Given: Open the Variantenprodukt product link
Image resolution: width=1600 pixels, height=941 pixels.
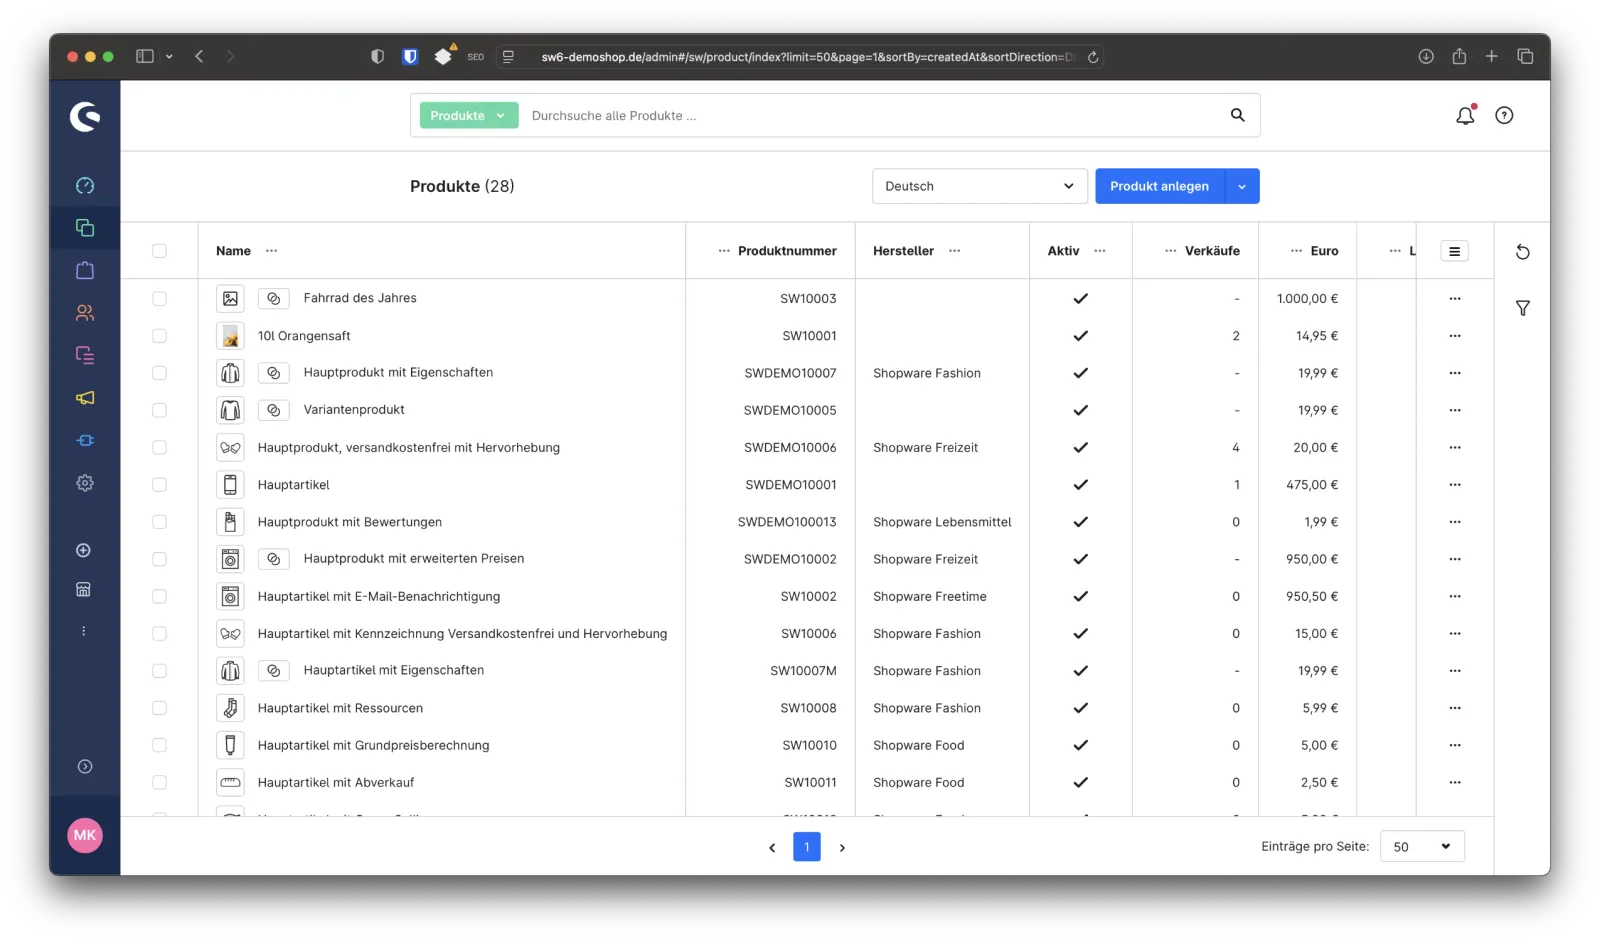Looking at the screenshot, I should tap(354, 410).
